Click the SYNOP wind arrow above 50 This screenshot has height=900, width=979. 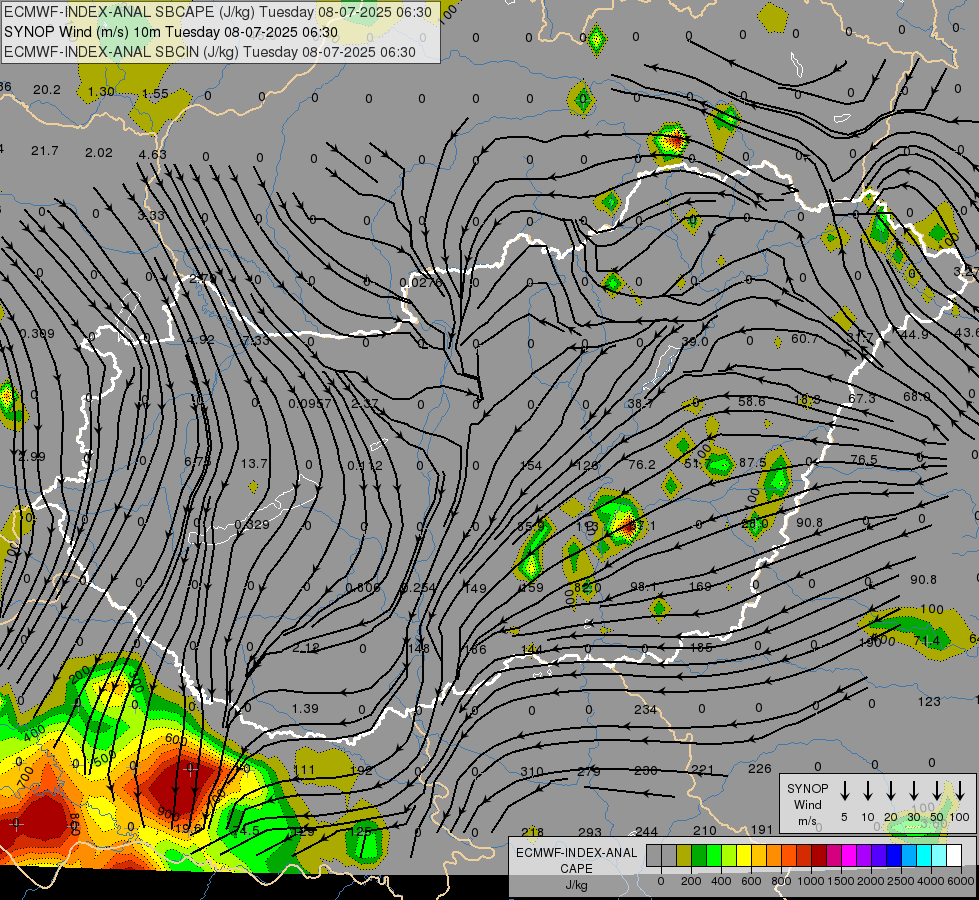(937, 791)
